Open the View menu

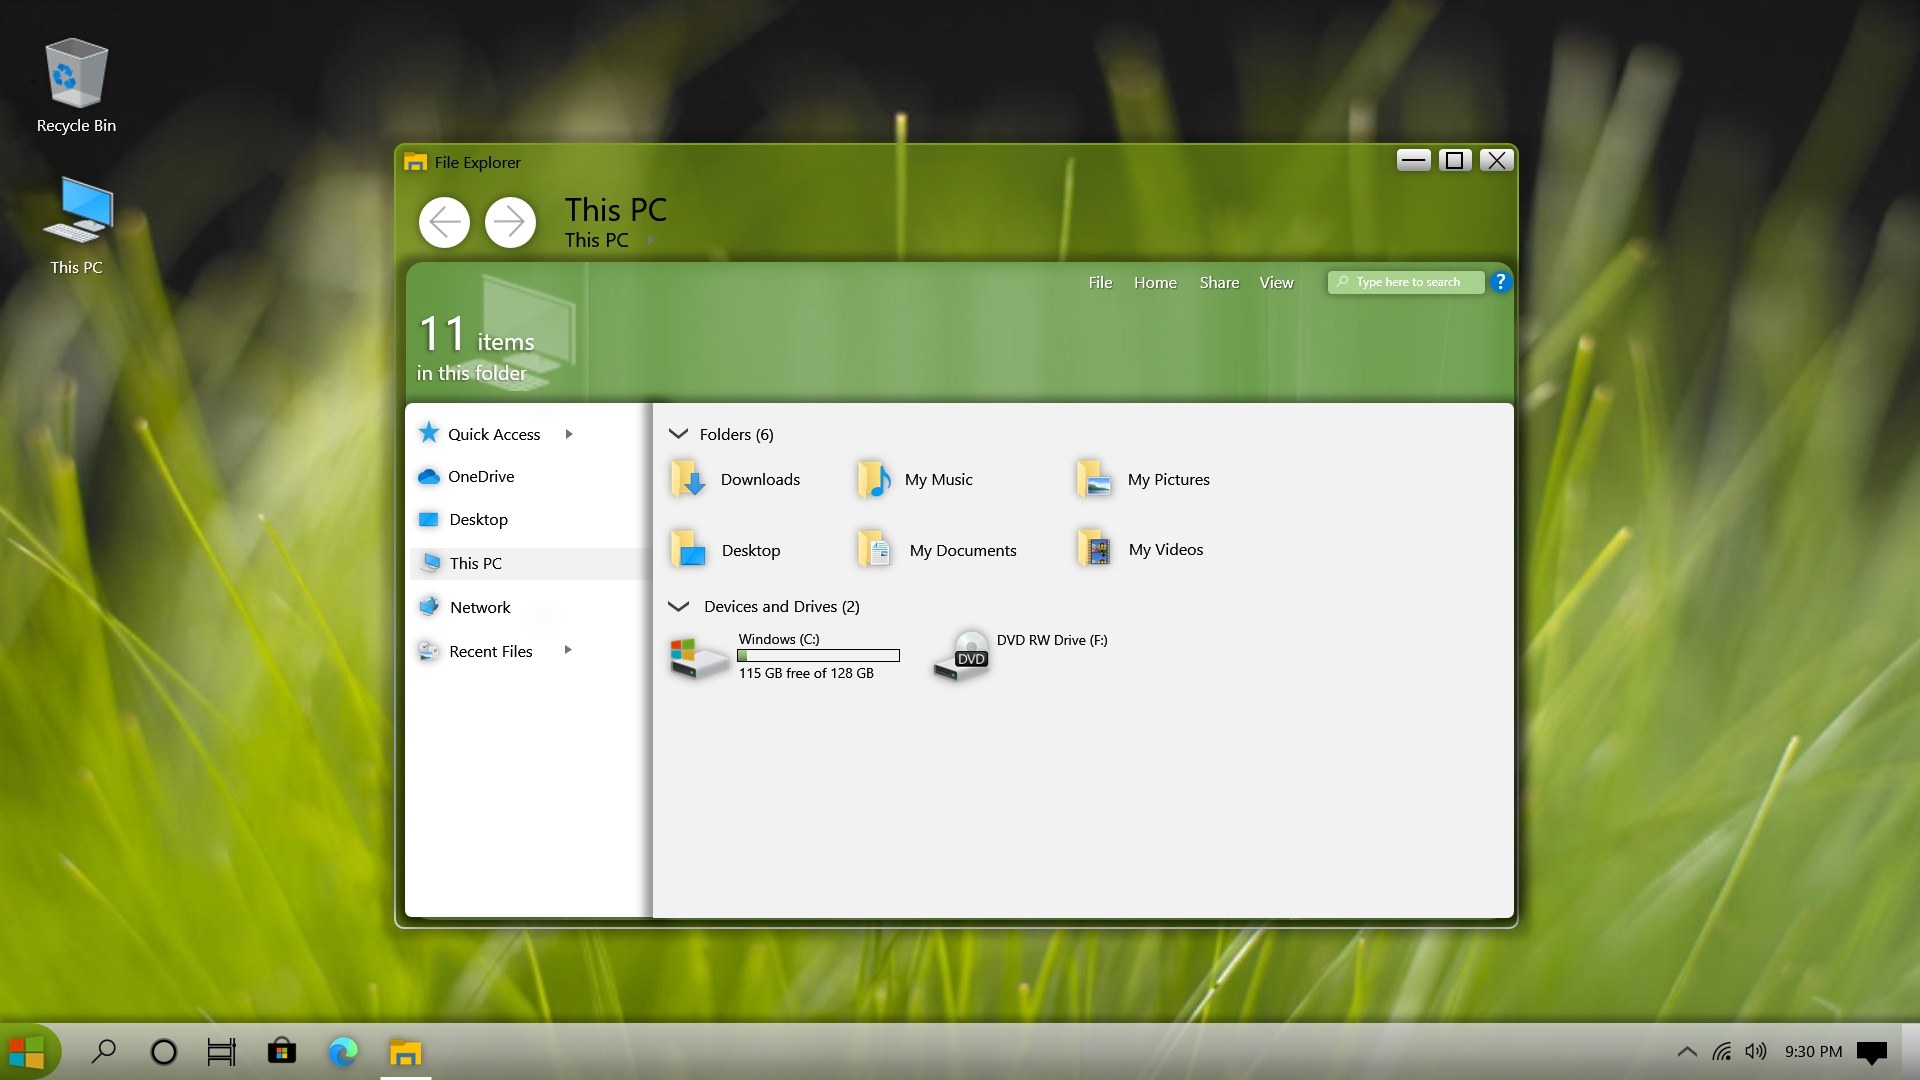point(1276,282)
